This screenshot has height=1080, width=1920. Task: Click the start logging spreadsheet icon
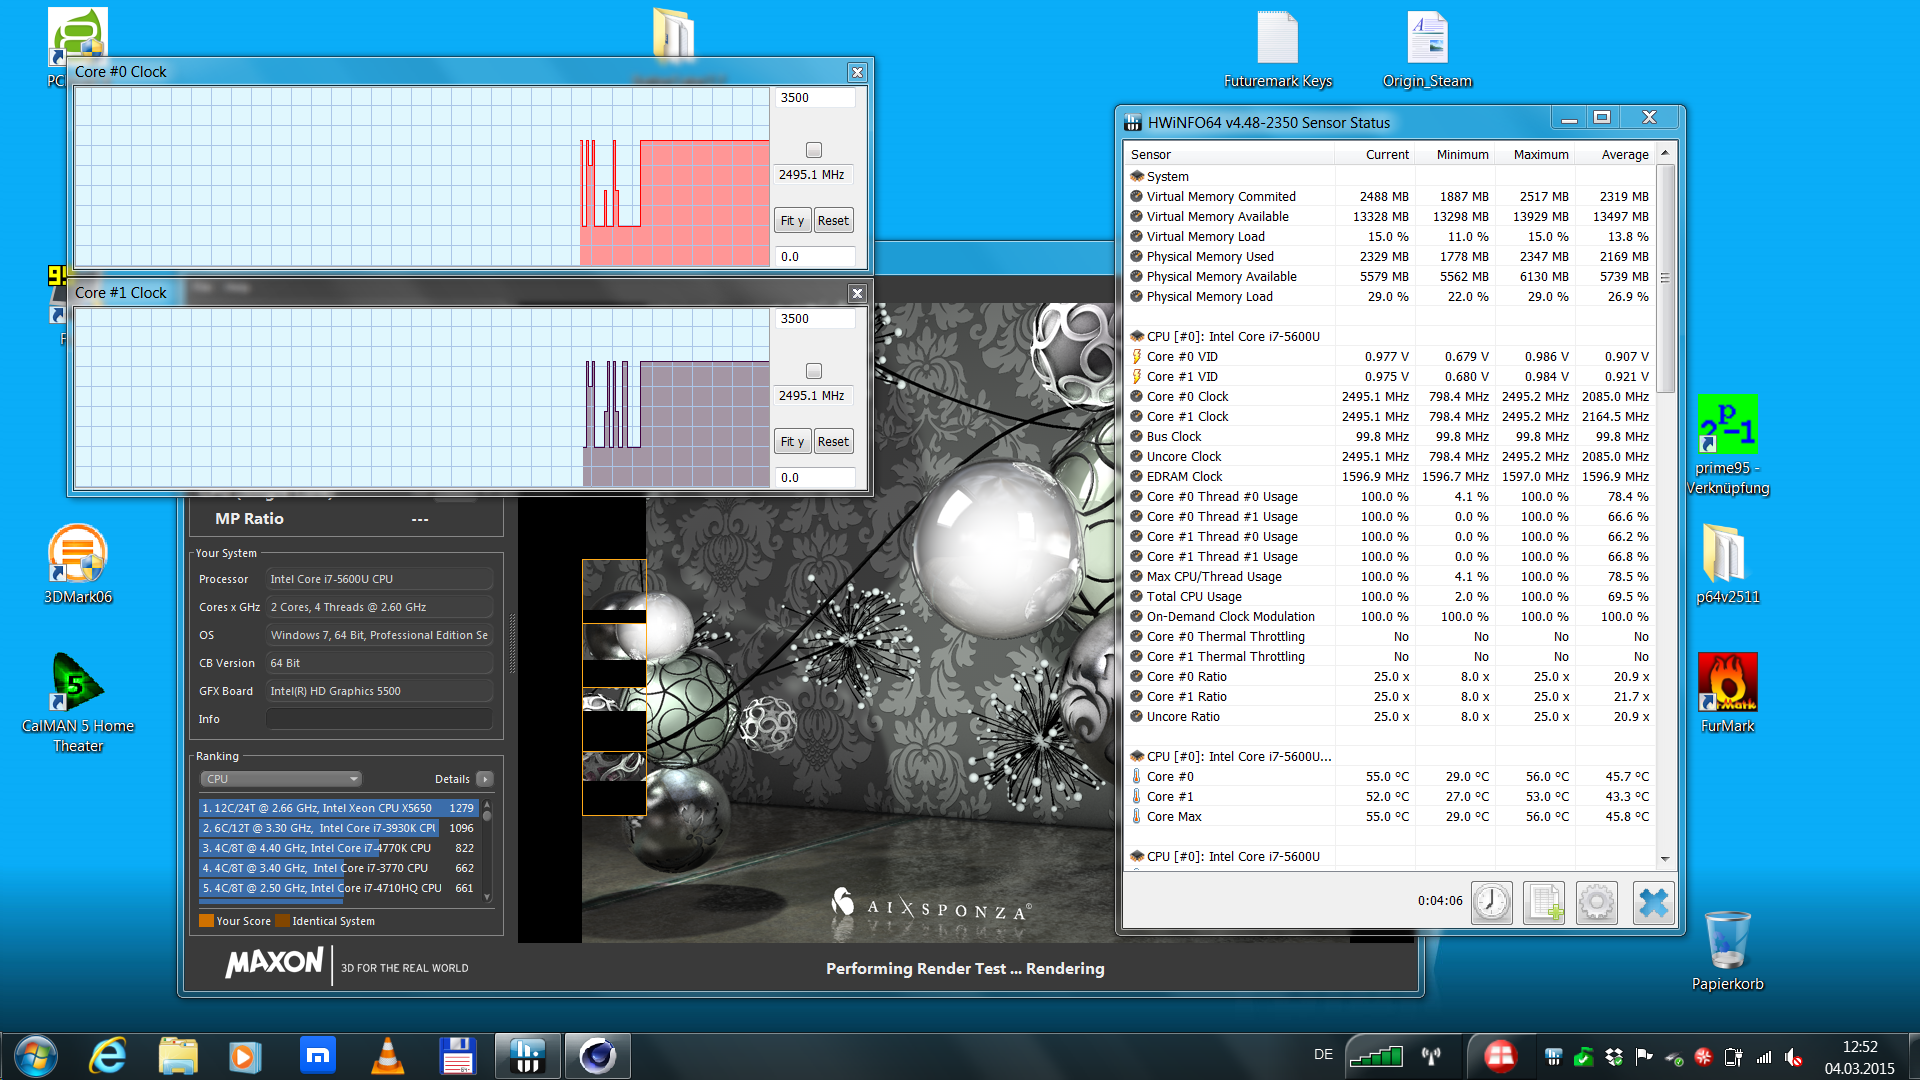[x=1544, y=902]
